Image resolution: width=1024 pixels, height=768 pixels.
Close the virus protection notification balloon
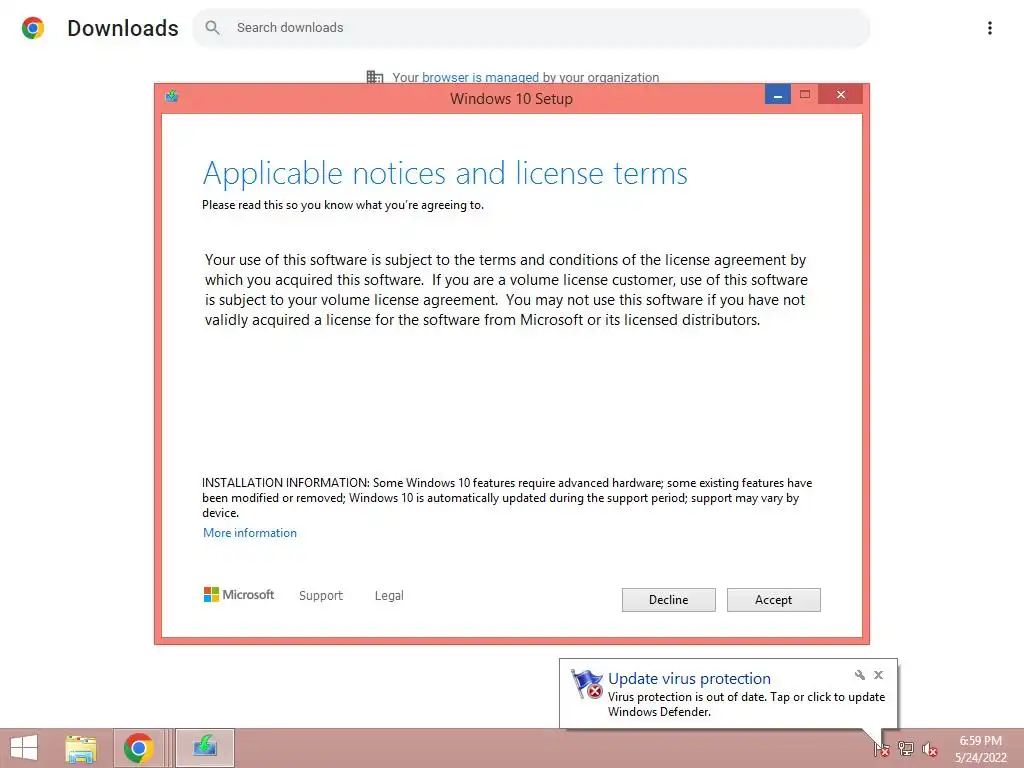(x=878, y=675)
